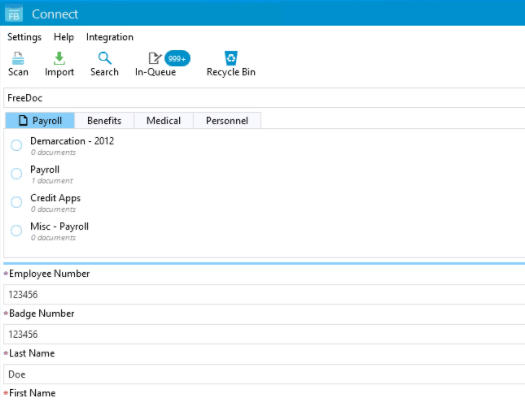Switch to the Medical tab
This screenshot has height=400, width=525.
point(163,121)
